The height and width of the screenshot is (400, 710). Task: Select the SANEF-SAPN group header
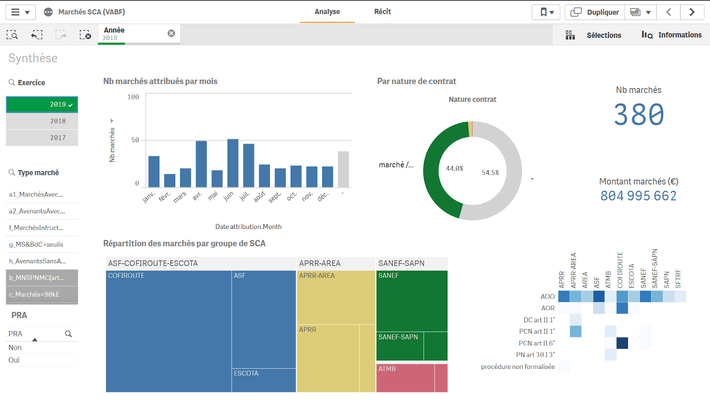coord(412,263)
